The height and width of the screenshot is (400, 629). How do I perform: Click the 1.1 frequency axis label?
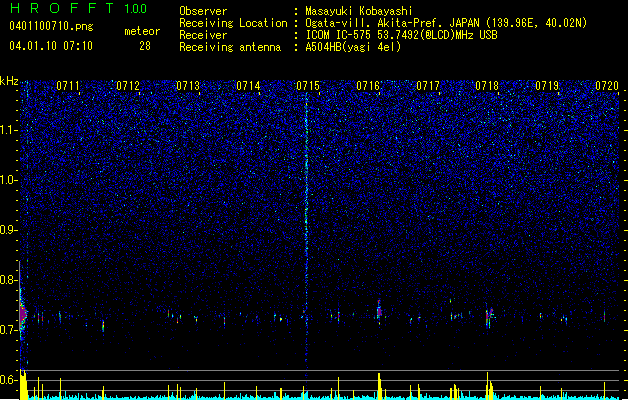(x=8, y=130)
